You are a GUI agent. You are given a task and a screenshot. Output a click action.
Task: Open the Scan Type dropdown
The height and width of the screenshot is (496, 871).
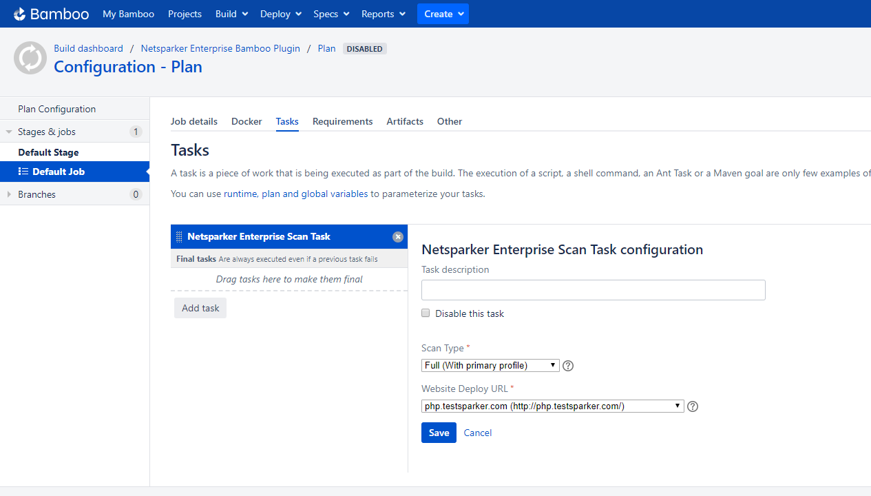[490, 366]
